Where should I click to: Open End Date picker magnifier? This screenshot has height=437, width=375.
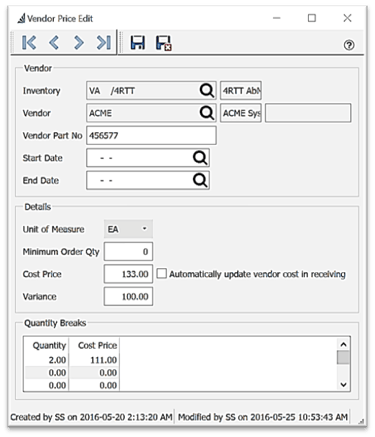pyautogui.click(x=200, y=180)
